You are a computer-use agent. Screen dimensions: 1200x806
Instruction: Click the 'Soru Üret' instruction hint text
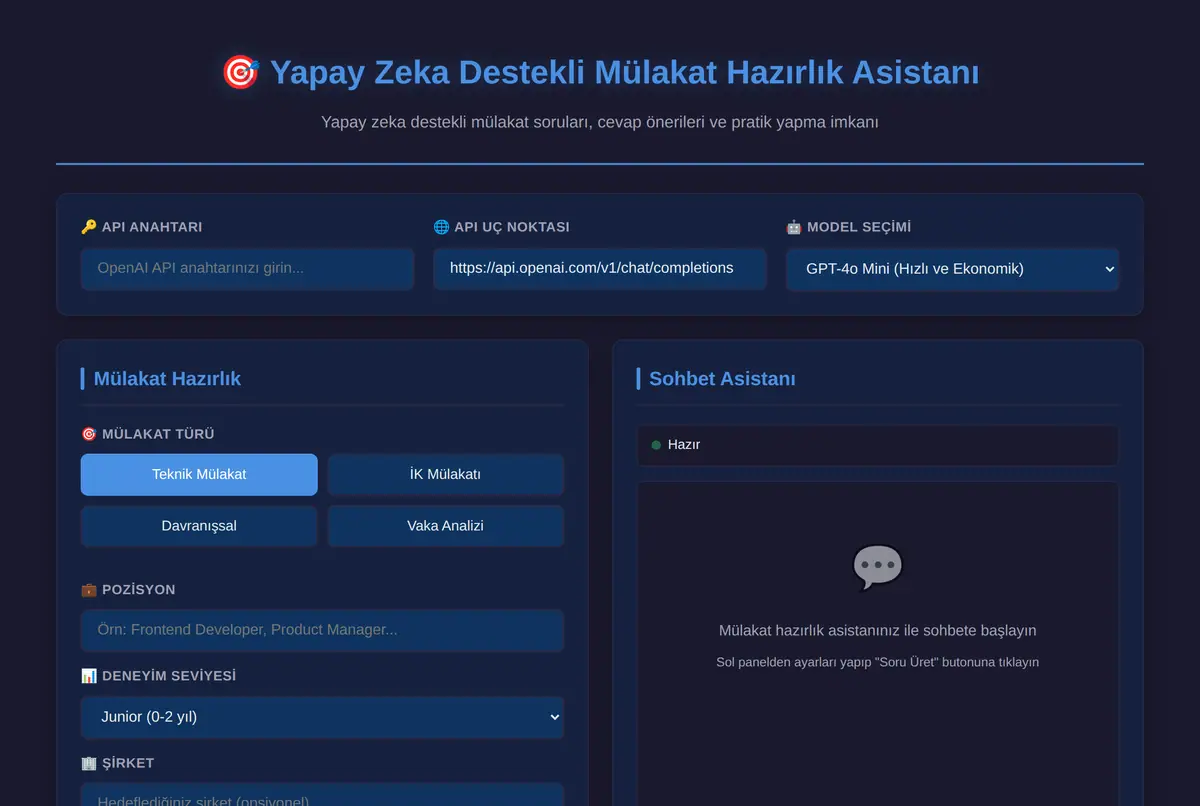[878, 662]
